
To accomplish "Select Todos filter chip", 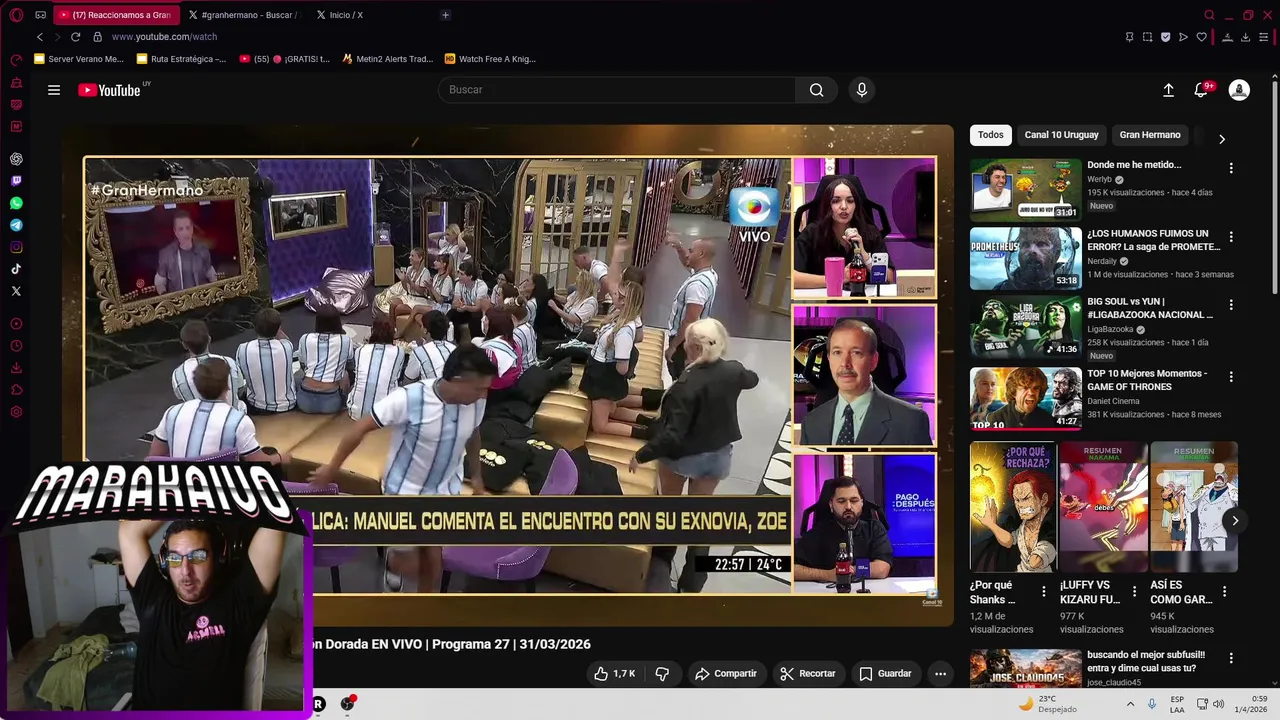I will coord(991,135).
